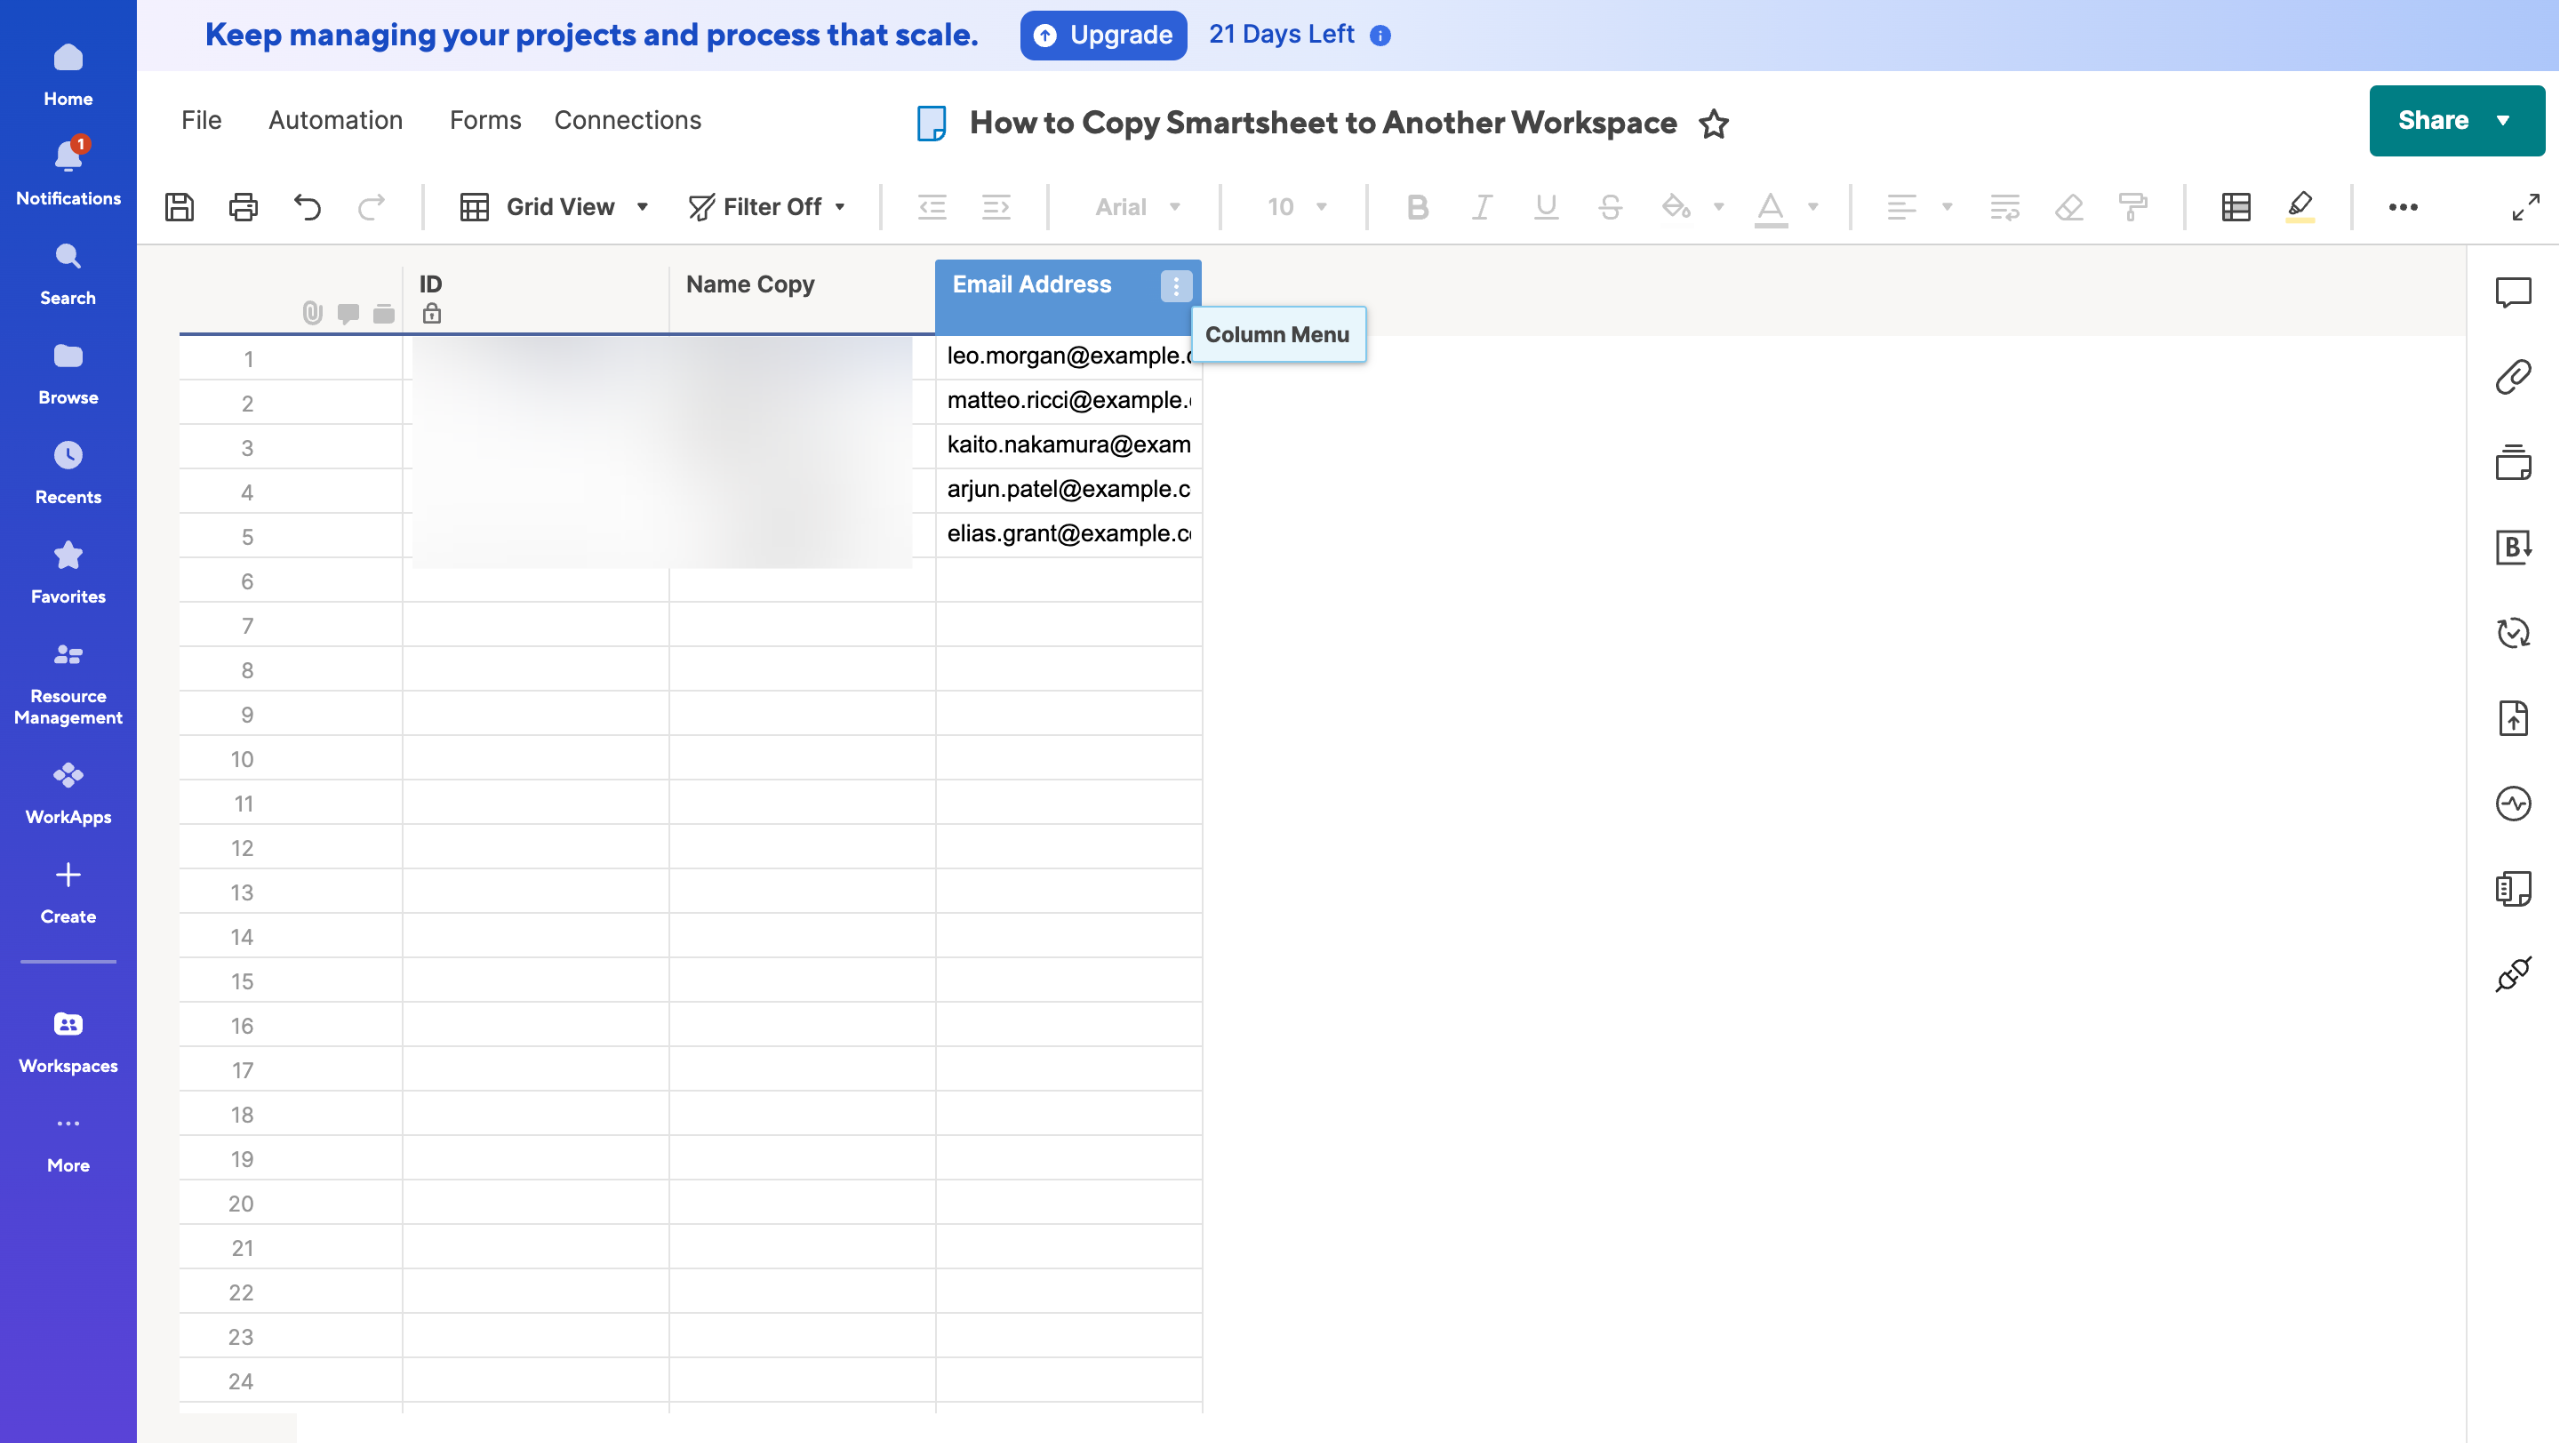The height and width of the screenshot is (1443, 2559).
Task: Toggle Italic formatting
Action: point(1481,207)
